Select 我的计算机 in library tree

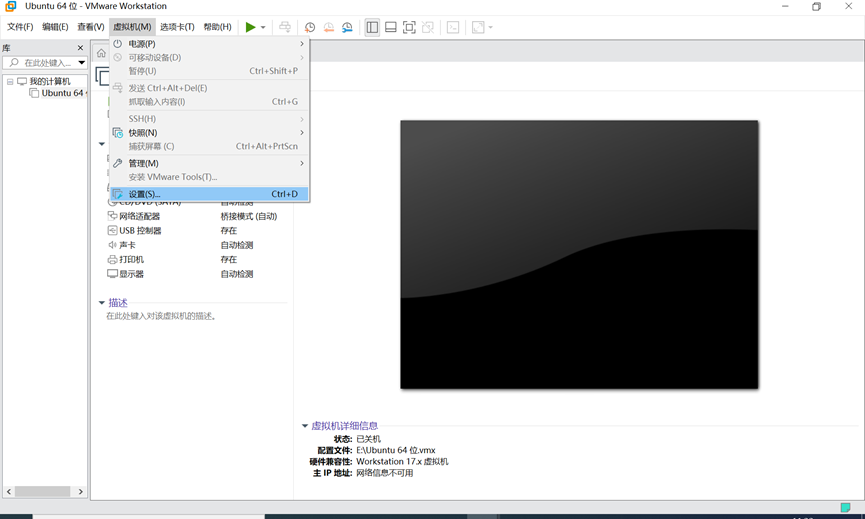click(50, 82)
